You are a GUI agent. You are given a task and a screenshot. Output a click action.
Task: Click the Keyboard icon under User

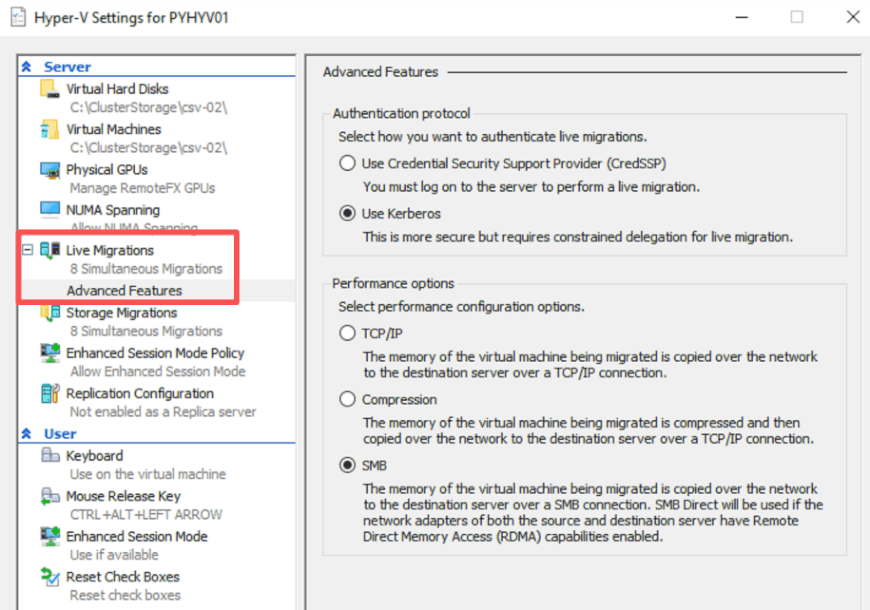[50, 456]
